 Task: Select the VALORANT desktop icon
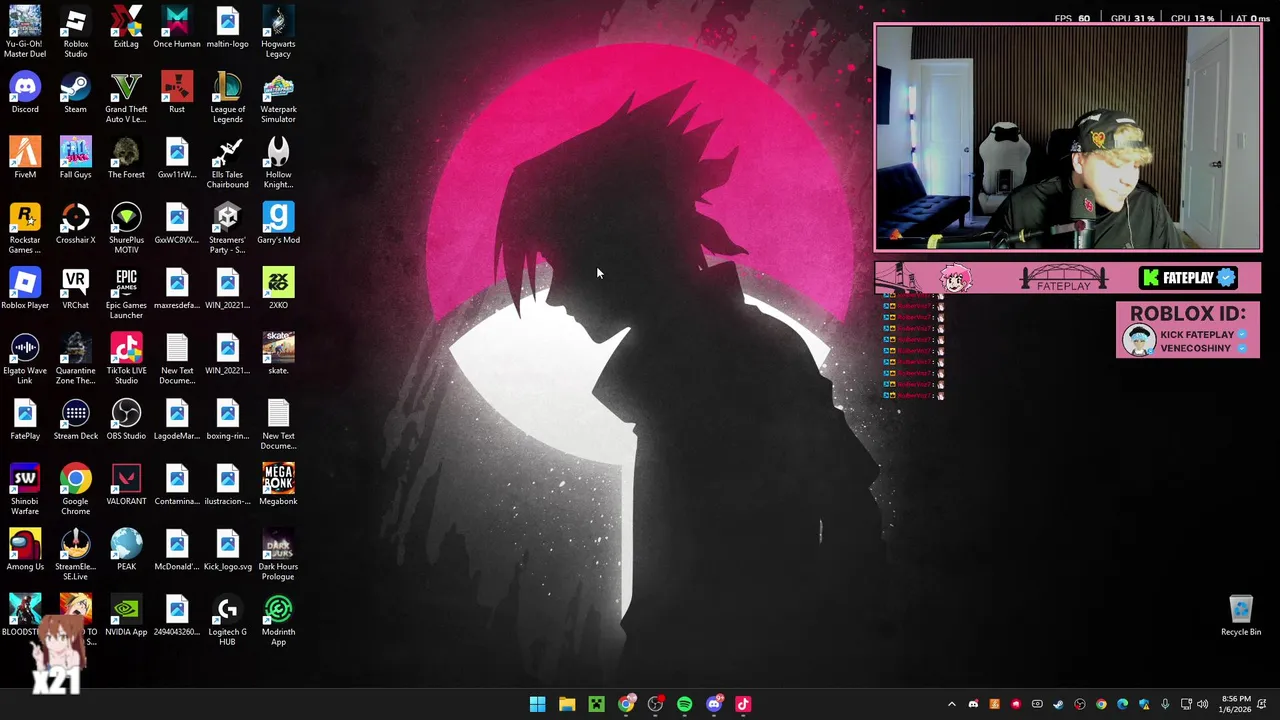126,484
